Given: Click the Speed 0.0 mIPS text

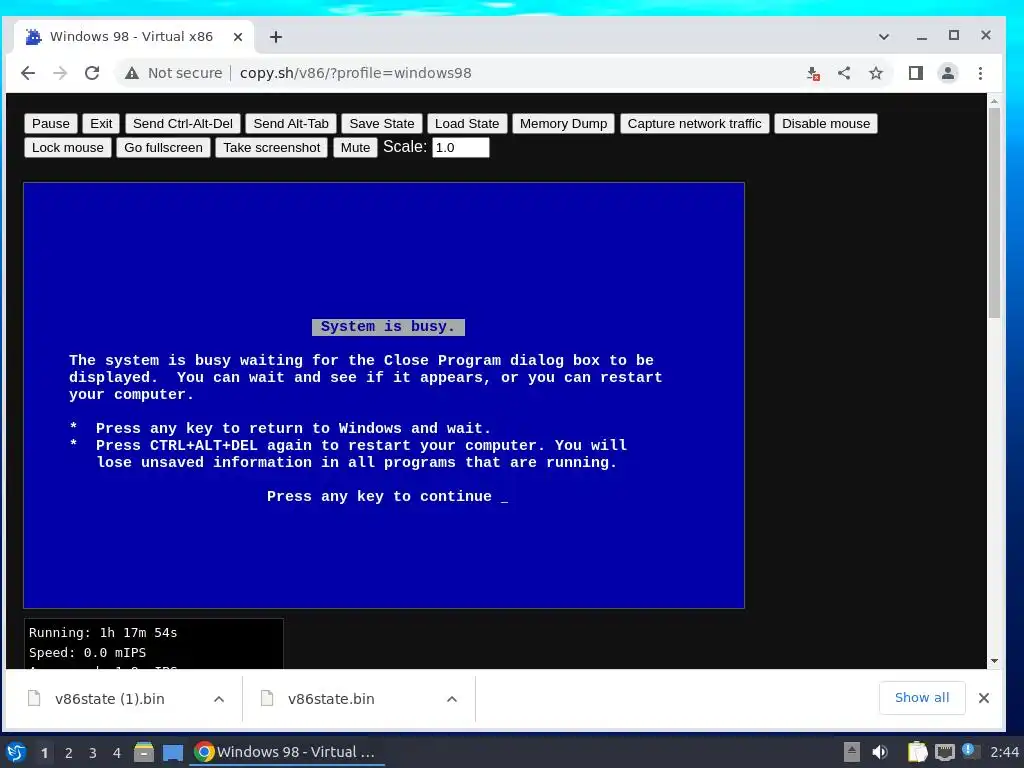Looking at the screenshot, I should (x=88, y=652).
